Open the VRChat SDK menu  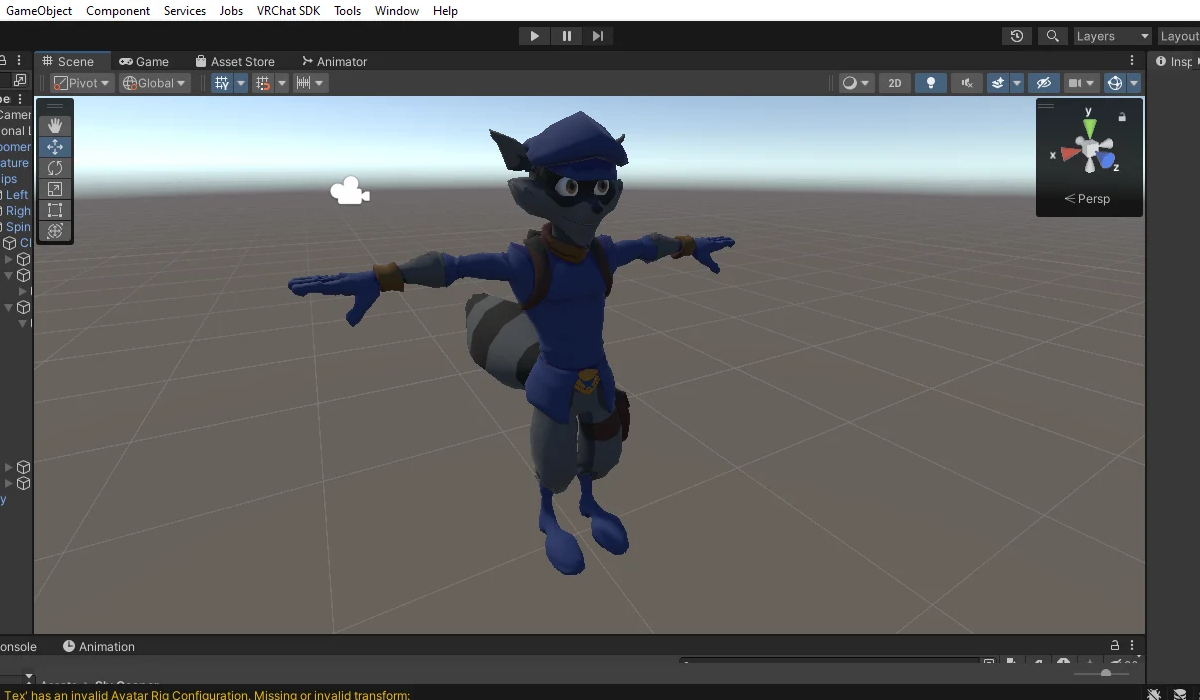point(288,11)
